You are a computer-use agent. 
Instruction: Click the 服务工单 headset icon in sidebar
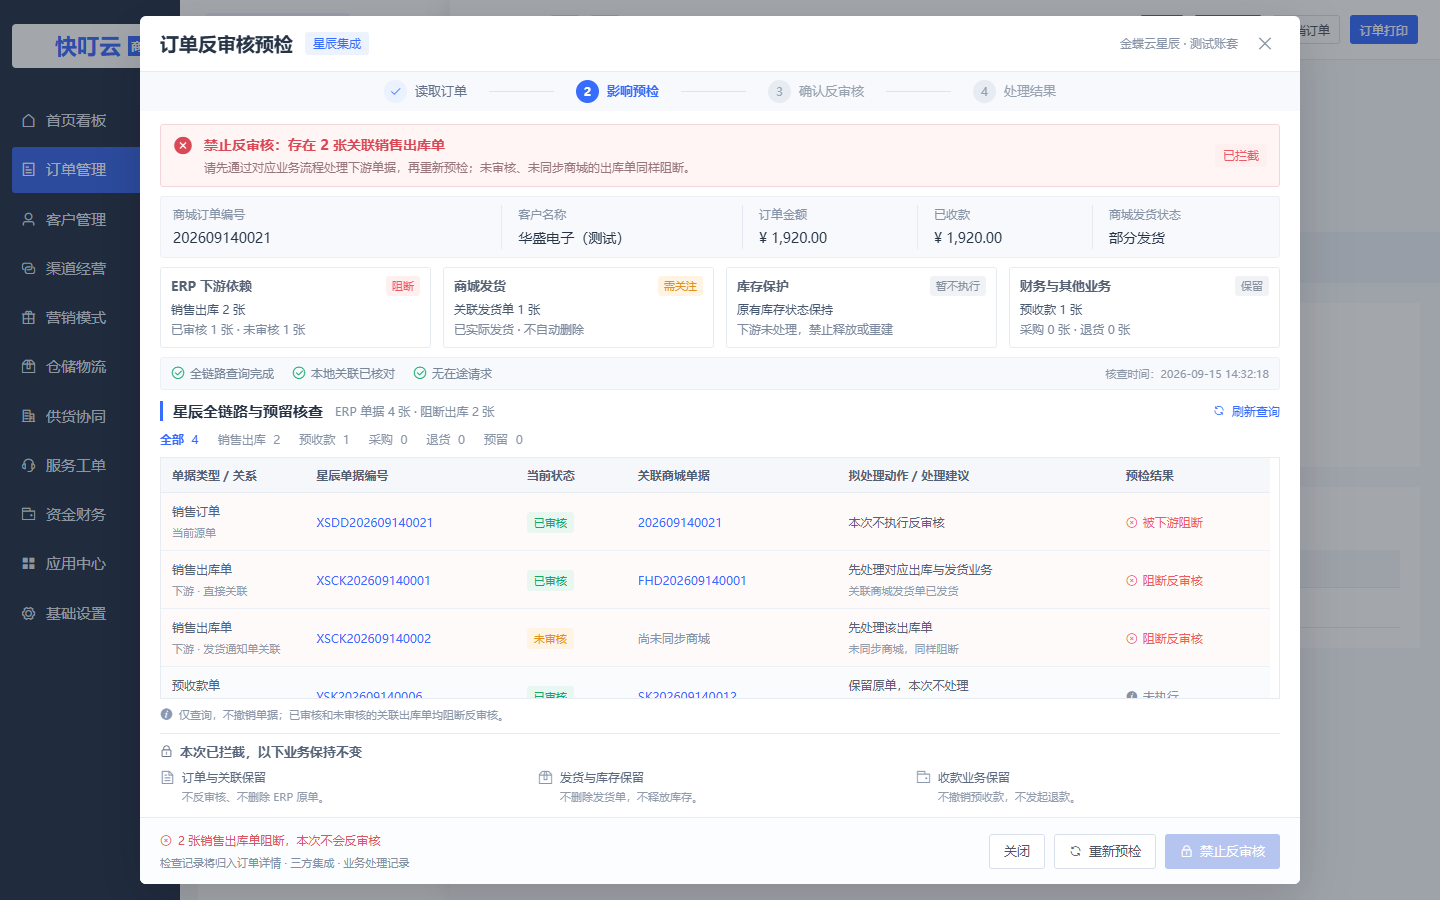(x=29, y=465)
